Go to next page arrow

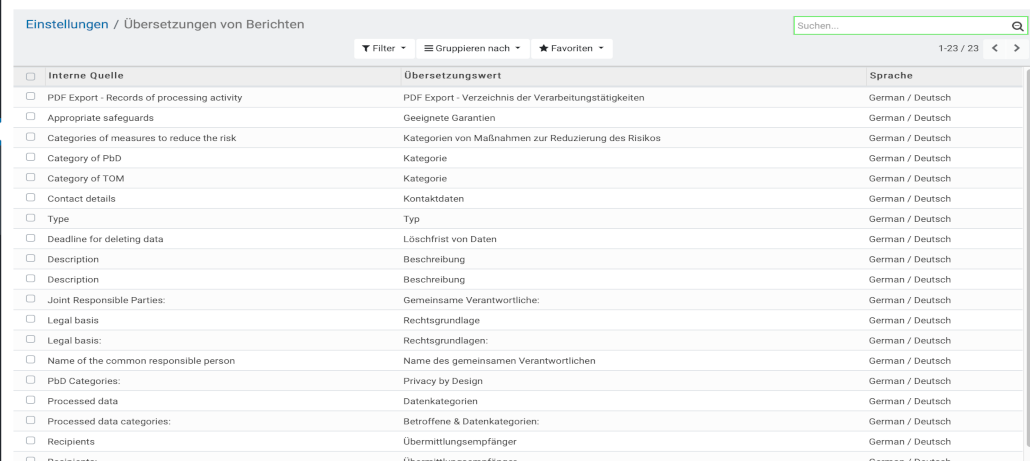1016,49
